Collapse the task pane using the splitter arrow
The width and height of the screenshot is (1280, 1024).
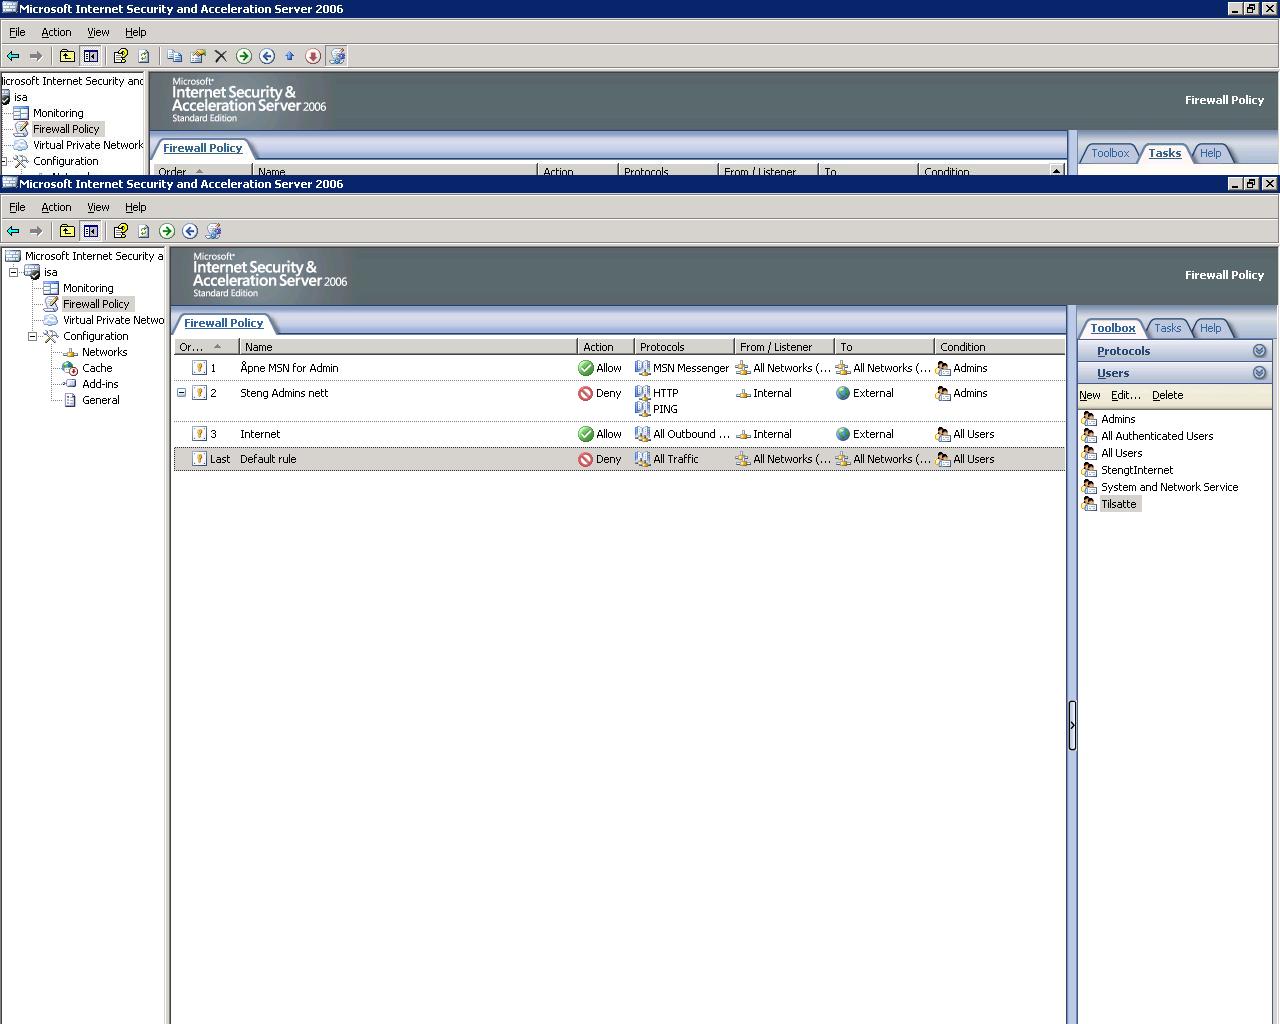(x=1072, y=726)
